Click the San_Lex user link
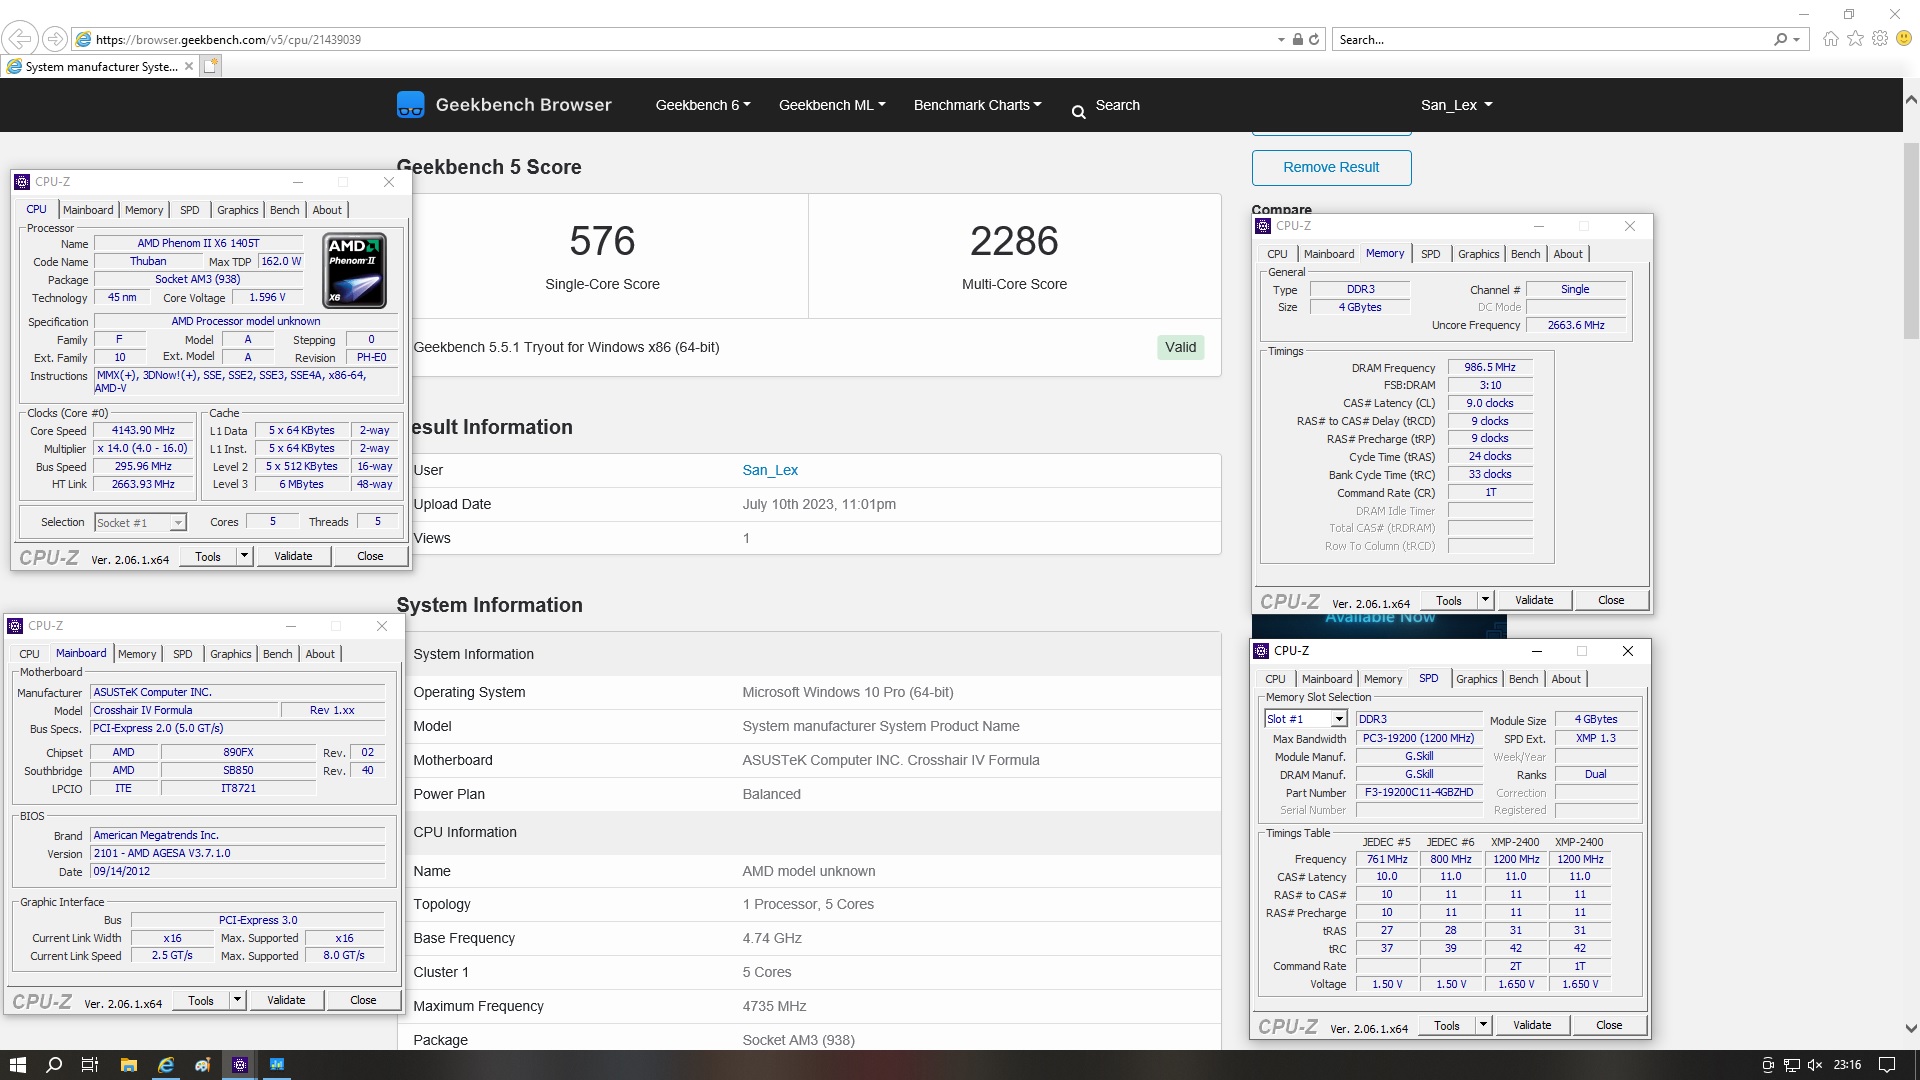The image size is (1920, 1080). (x=770, y=470)
